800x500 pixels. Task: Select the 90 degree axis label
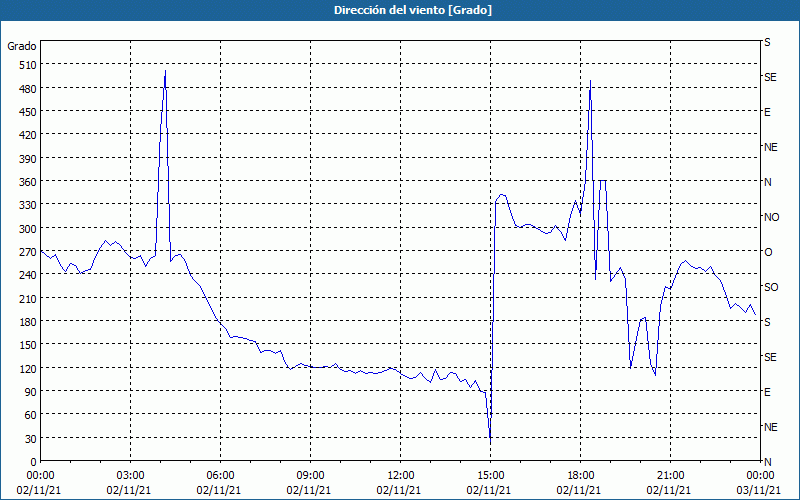click(31, 392)
